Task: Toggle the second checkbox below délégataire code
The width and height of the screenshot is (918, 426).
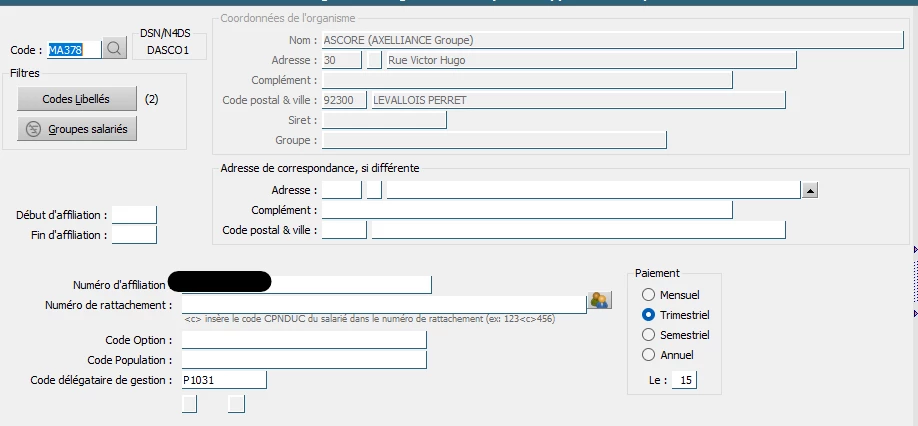Action: (236, 404)
